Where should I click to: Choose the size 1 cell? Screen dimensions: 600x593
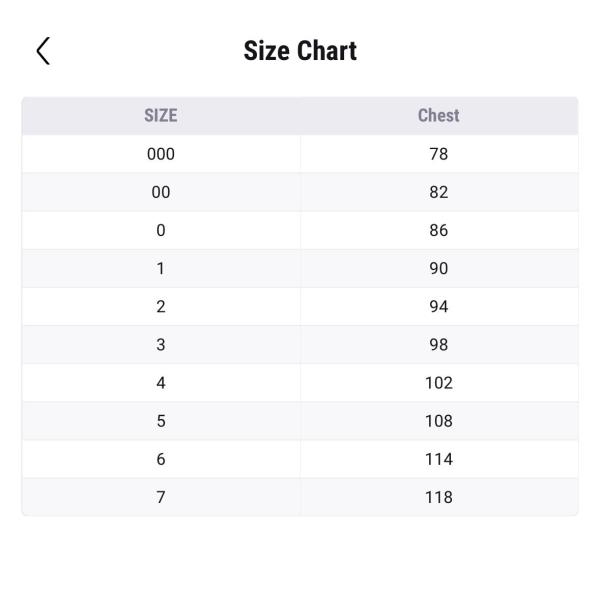tap(160, 268)
